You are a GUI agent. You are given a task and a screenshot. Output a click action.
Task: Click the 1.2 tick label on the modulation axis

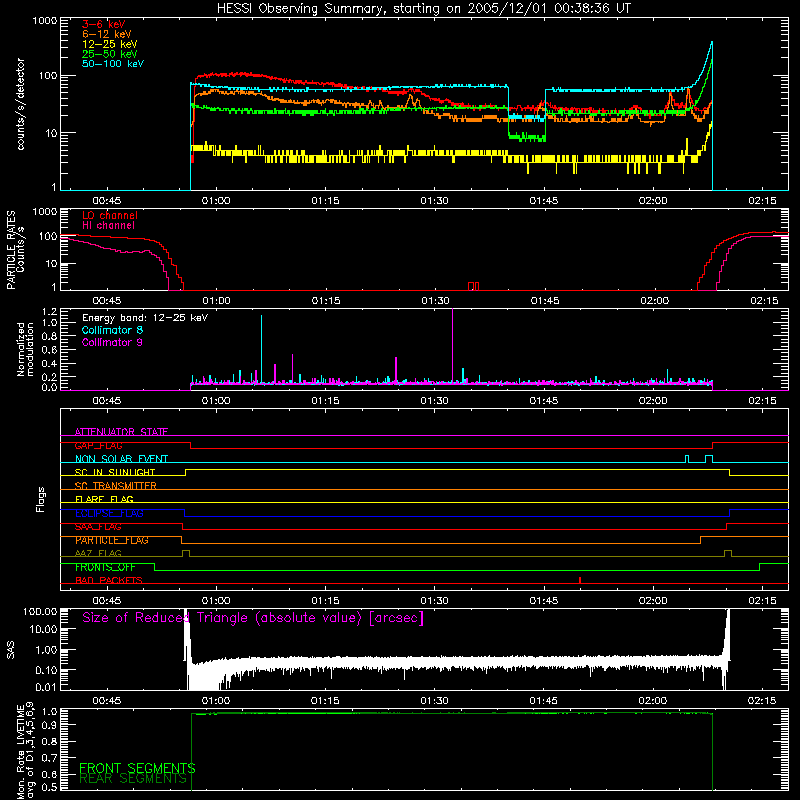click(49, 311)
